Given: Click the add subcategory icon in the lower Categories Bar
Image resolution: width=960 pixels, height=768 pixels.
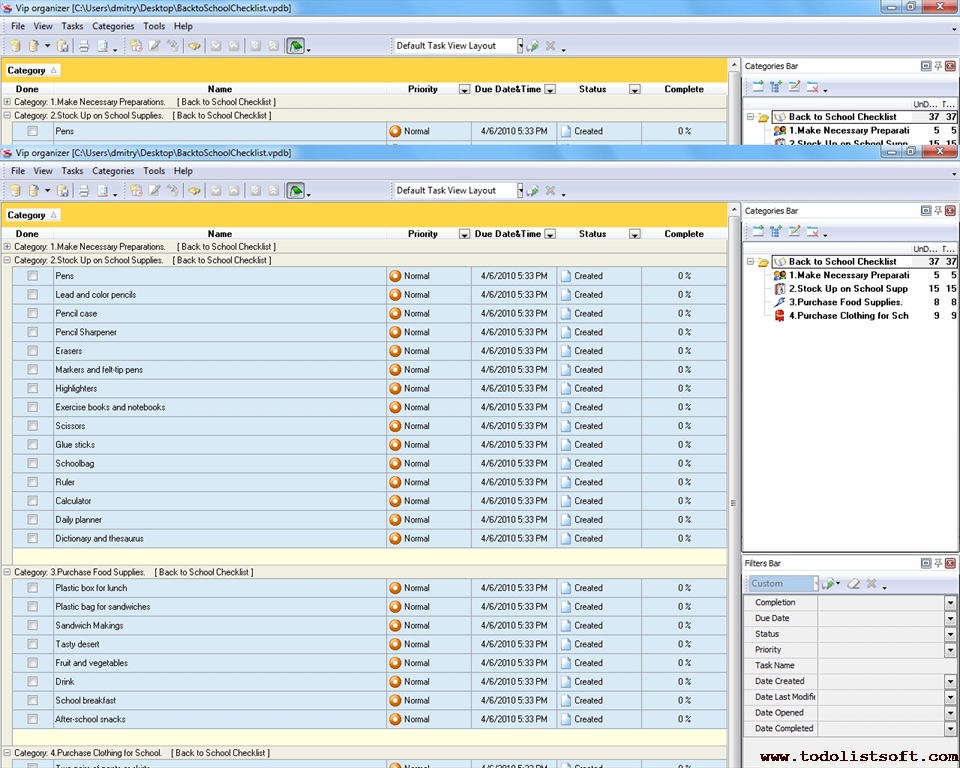Looking at the screenshot, I should [776, 232].
